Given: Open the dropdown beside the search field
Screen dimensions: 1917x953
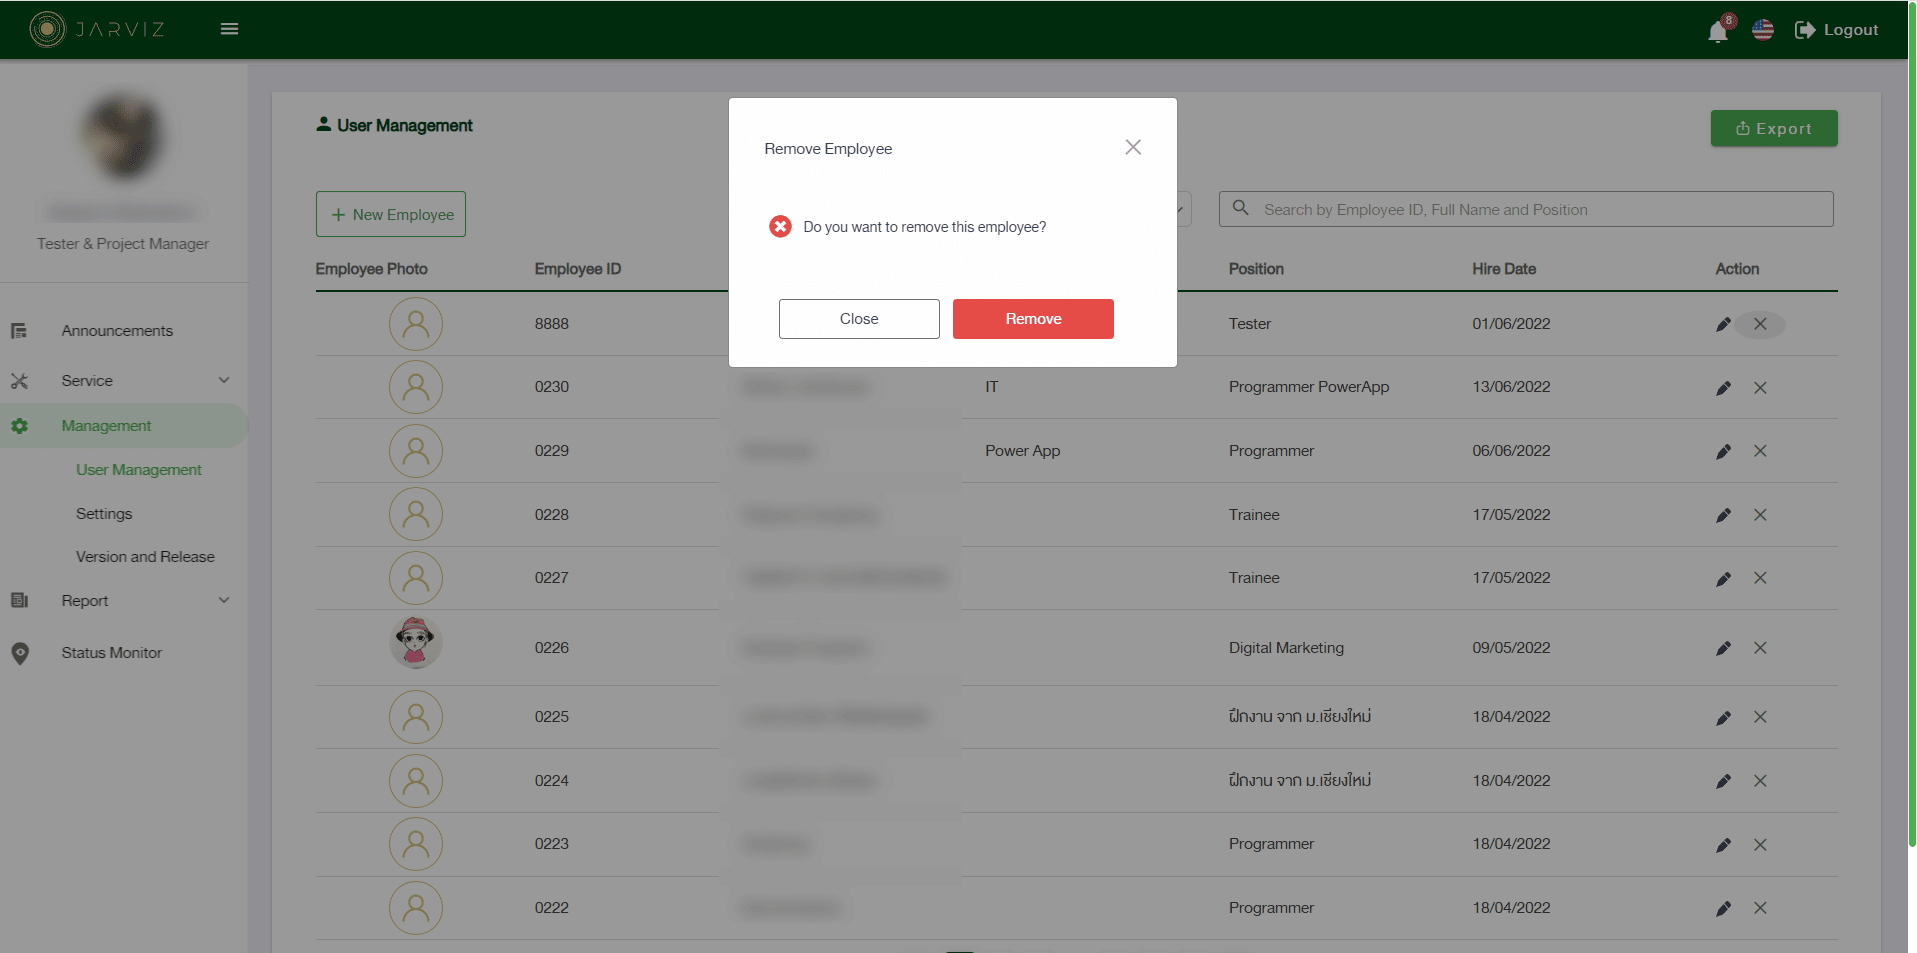Looking at the screenshot, I should (1182, 209).
